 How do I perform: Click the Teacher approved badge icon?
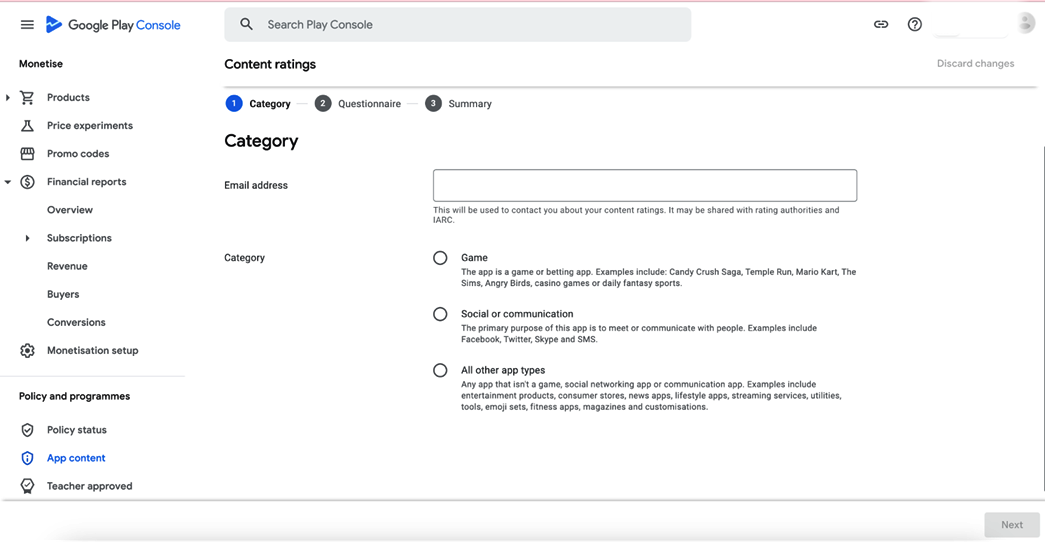(x=27, y=486)
